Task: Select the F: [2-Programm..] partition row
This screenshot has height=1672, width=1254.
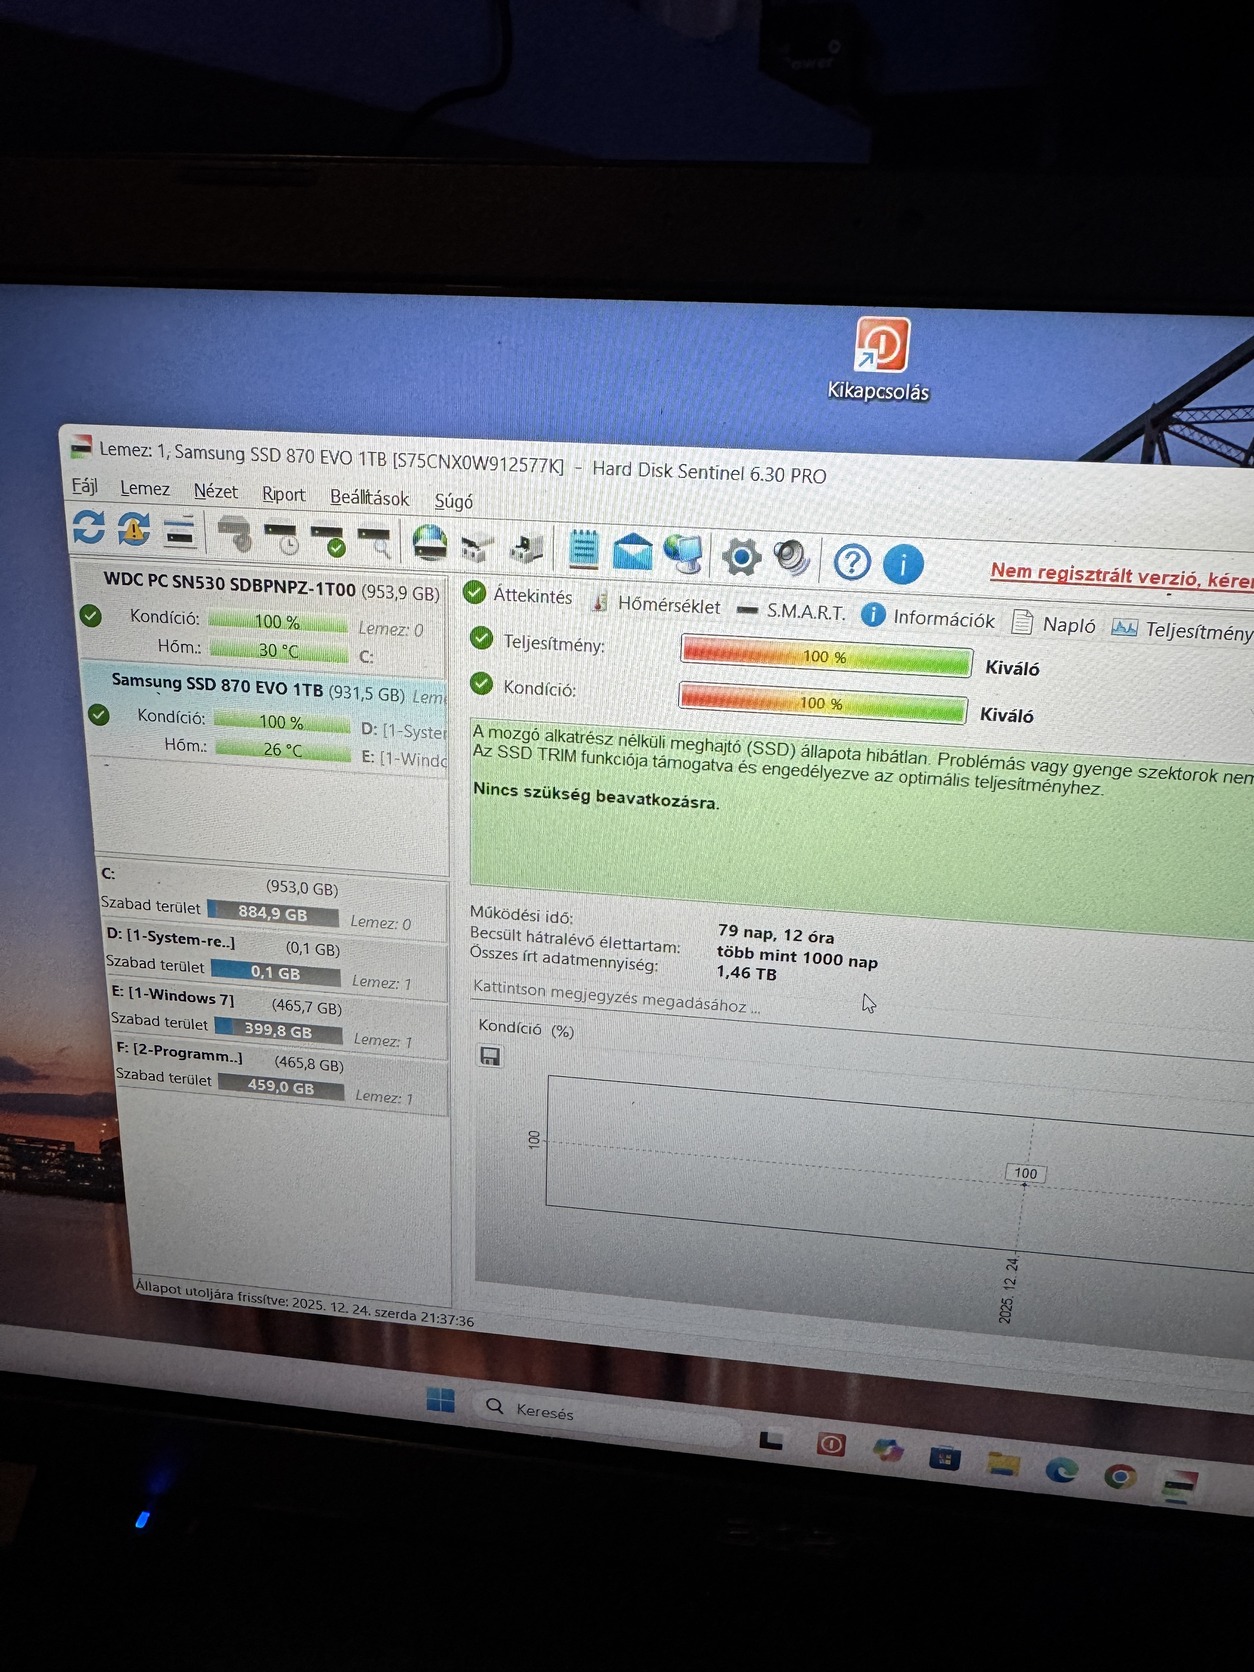Action: pos(281,1073)
